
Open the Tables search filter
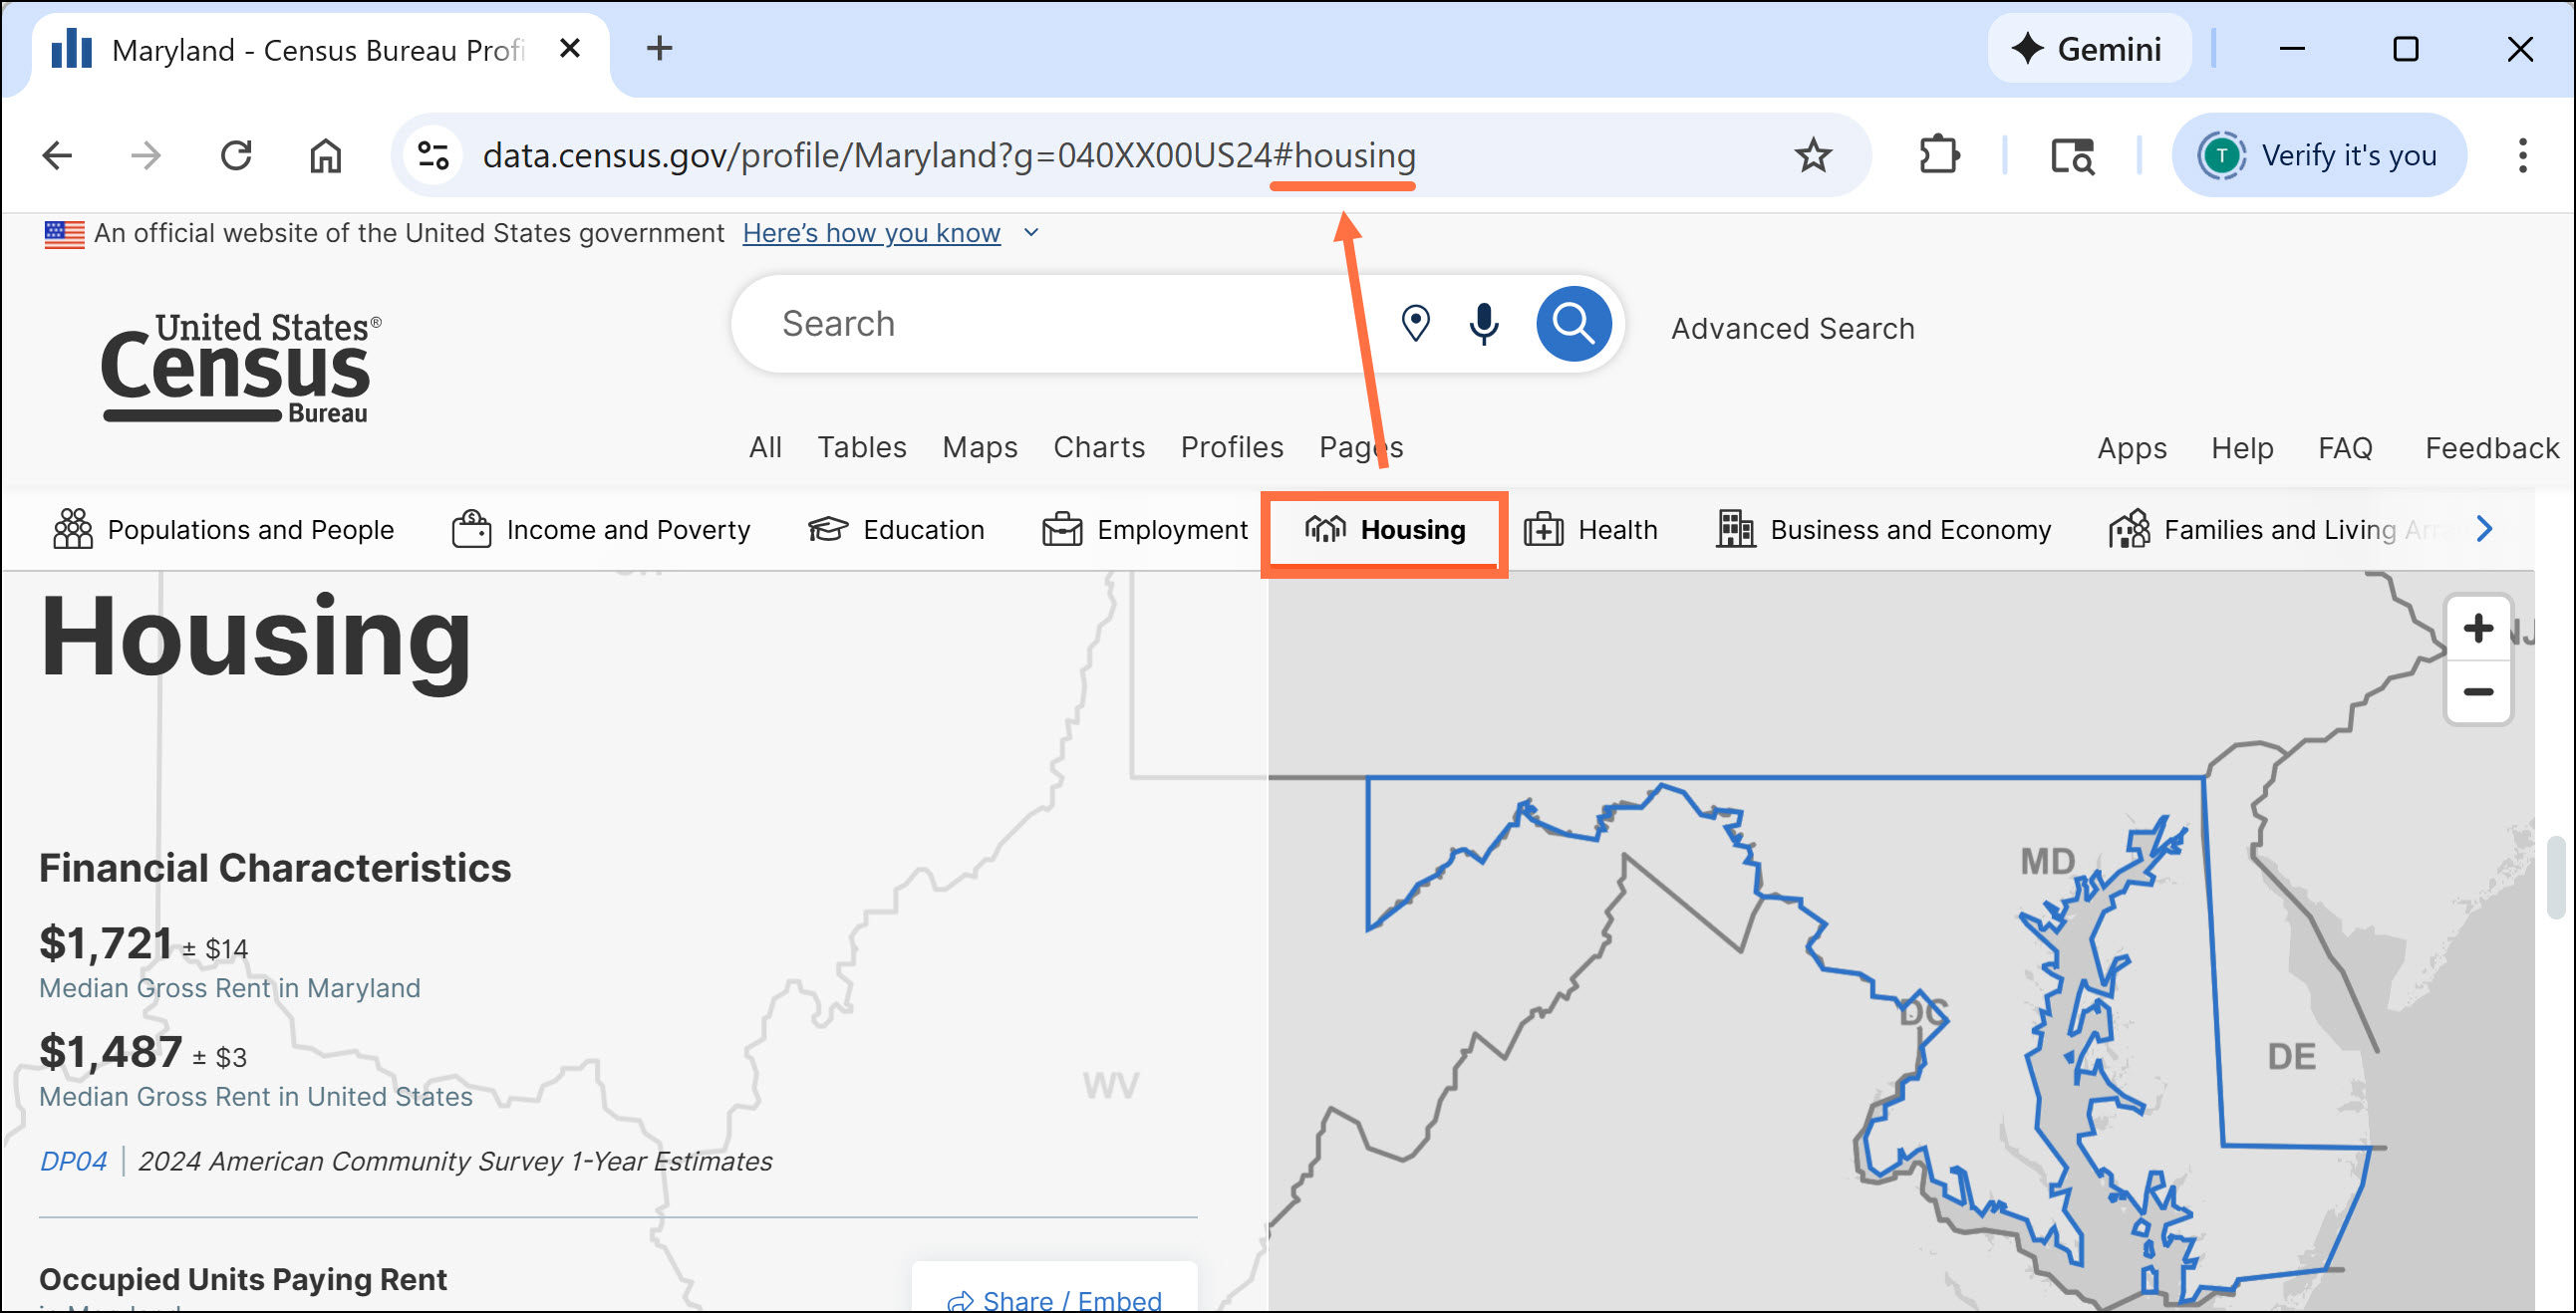pyautogui.click(x=861, y=447)
